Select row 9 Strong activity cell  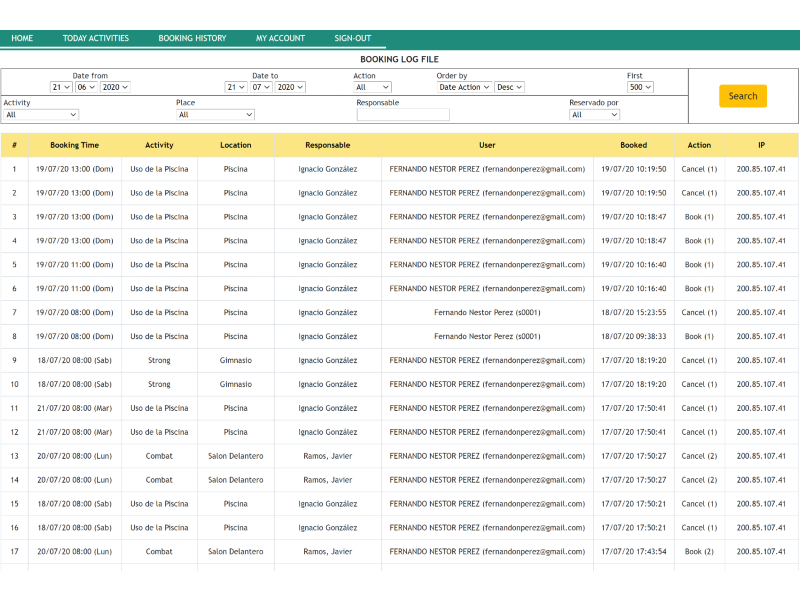coord(159,360)
